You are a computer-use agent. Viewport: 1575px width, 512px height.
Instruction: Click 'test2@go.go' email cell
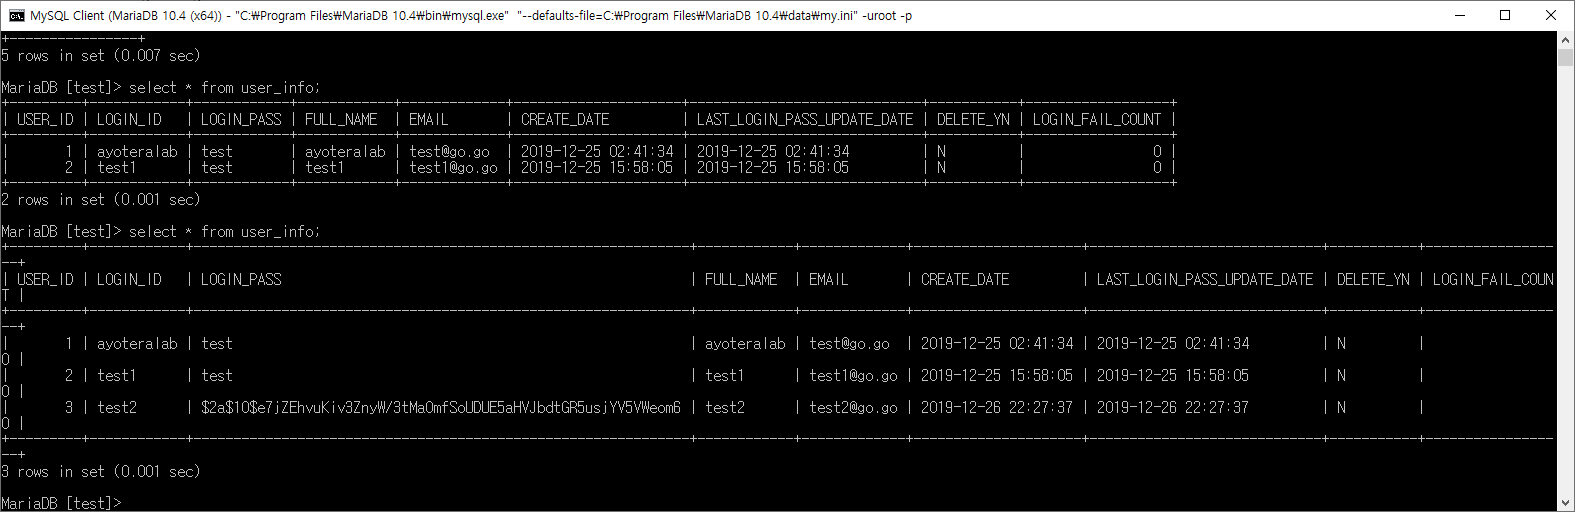click(853, 408)
